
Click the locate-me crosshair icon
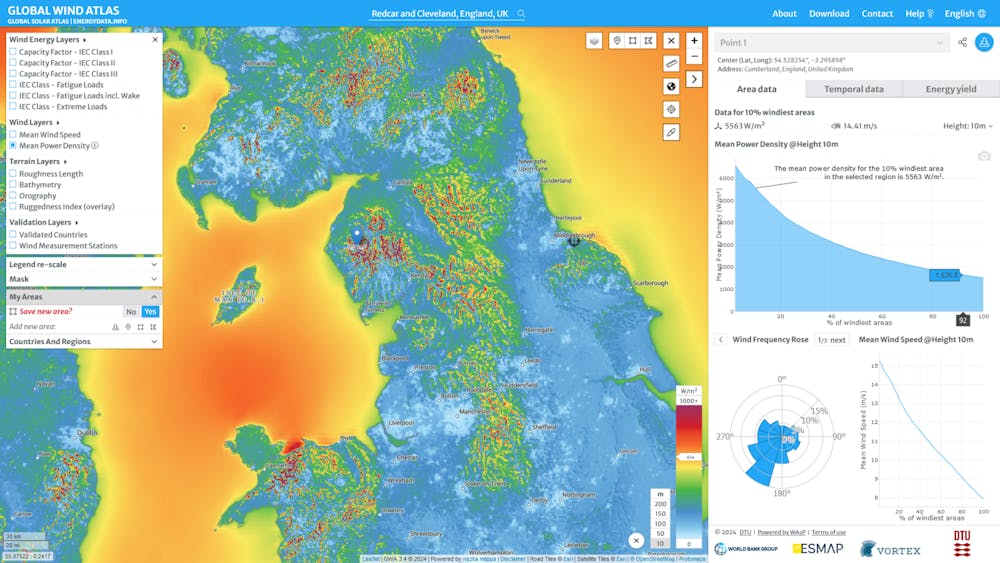671,110
